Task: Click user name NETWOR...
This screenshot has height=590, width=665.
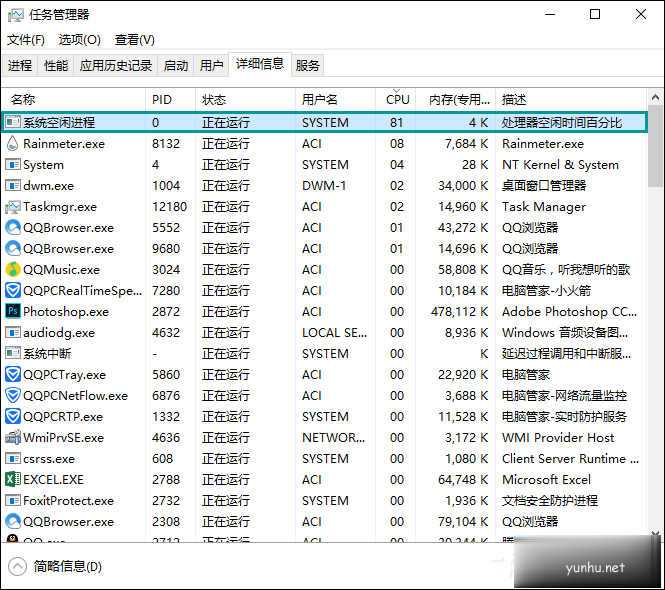Action: pyautogui.click(x=333, y=438)
